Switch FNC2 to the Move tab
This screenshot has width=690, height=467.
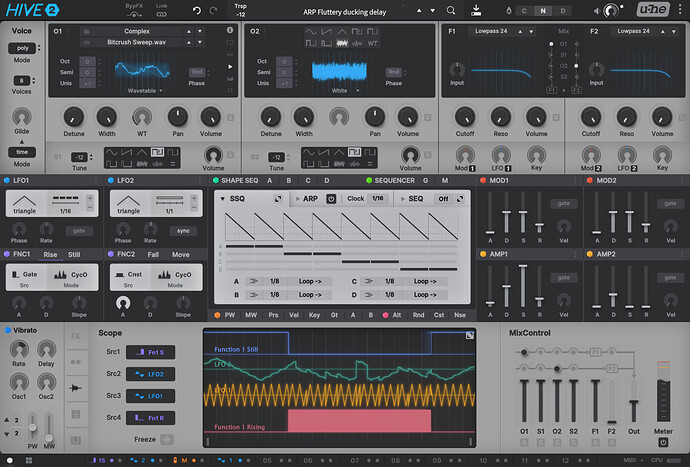(x=180, y=254)
